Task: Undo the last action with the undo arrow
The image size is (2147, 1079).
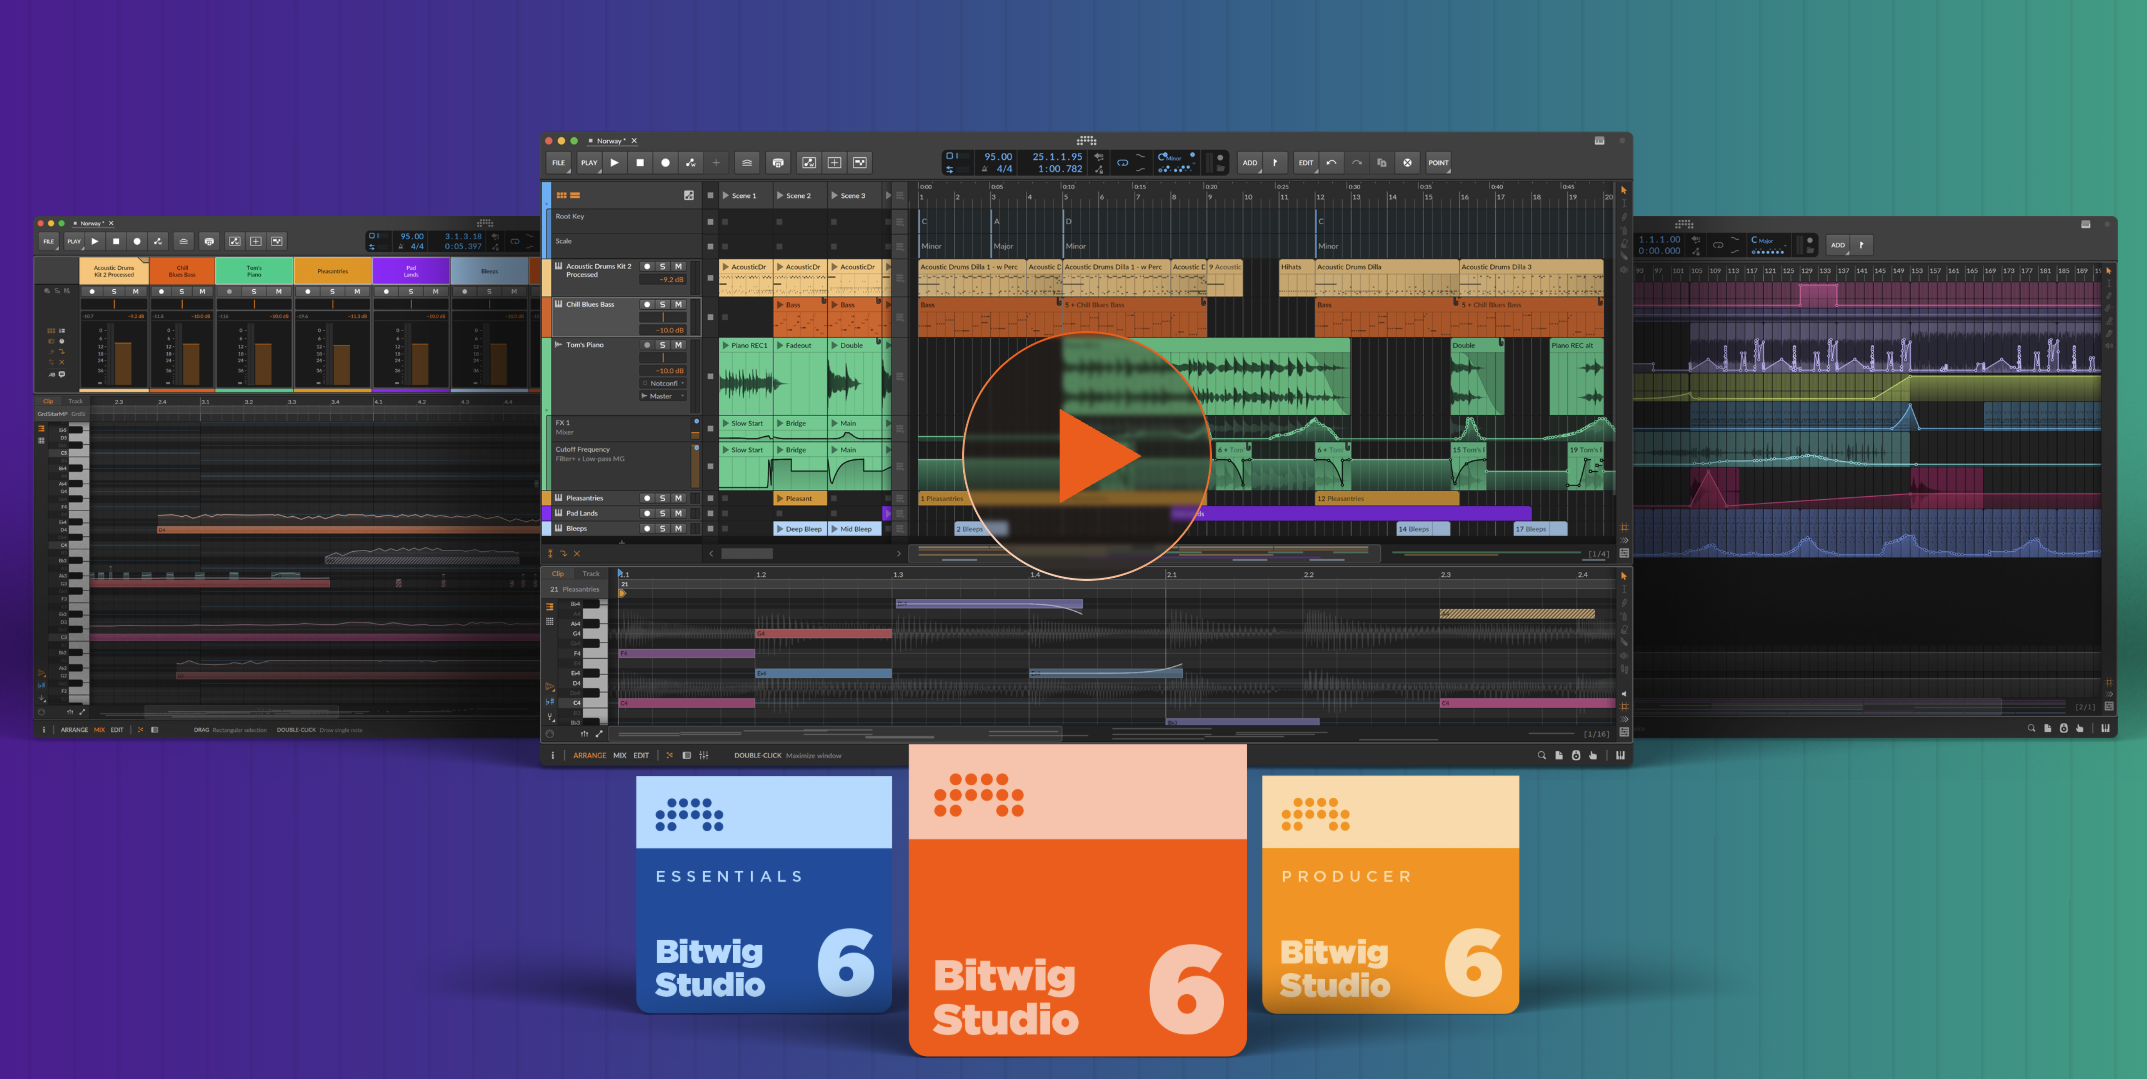Action: pos(1331,162)
